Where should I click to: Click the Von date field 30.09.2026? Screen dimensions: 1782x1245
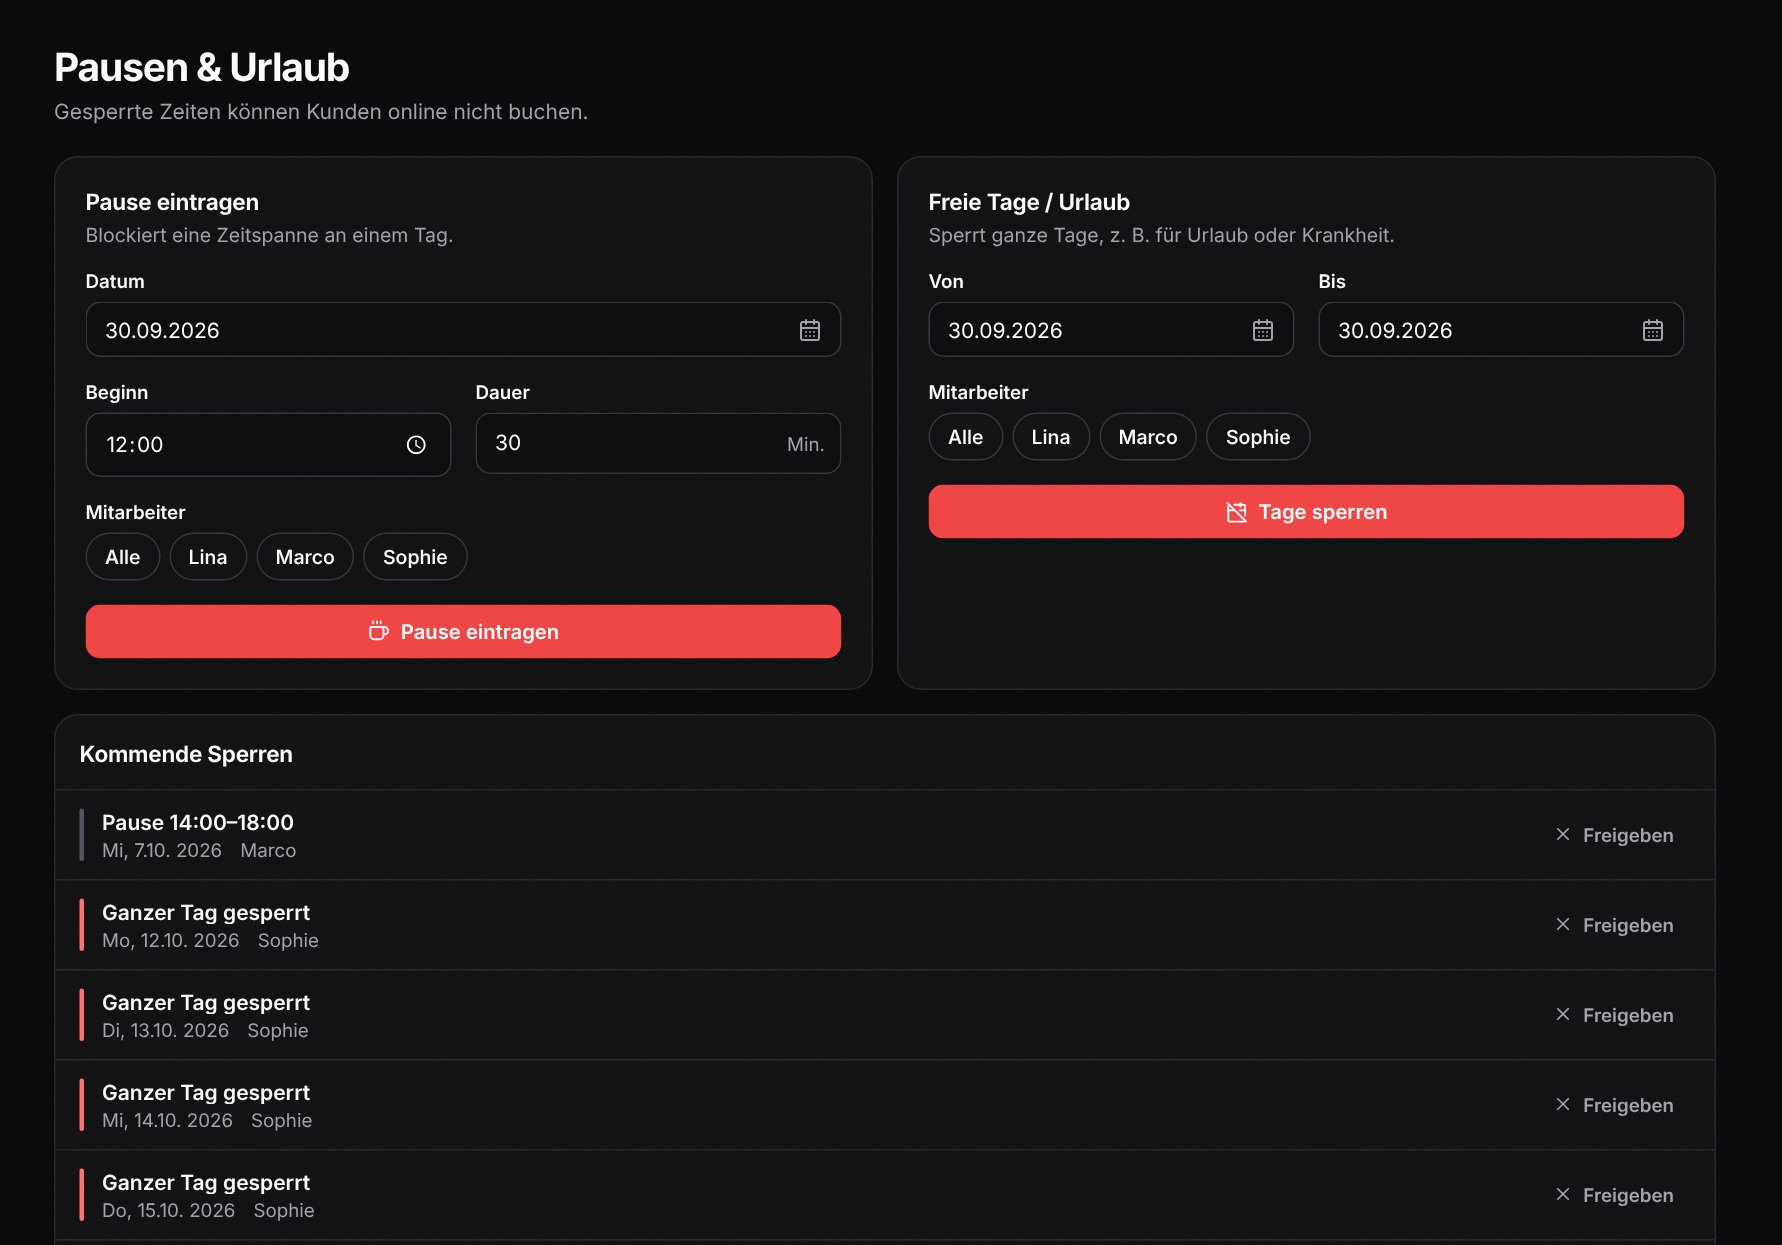click(1111, 330)
